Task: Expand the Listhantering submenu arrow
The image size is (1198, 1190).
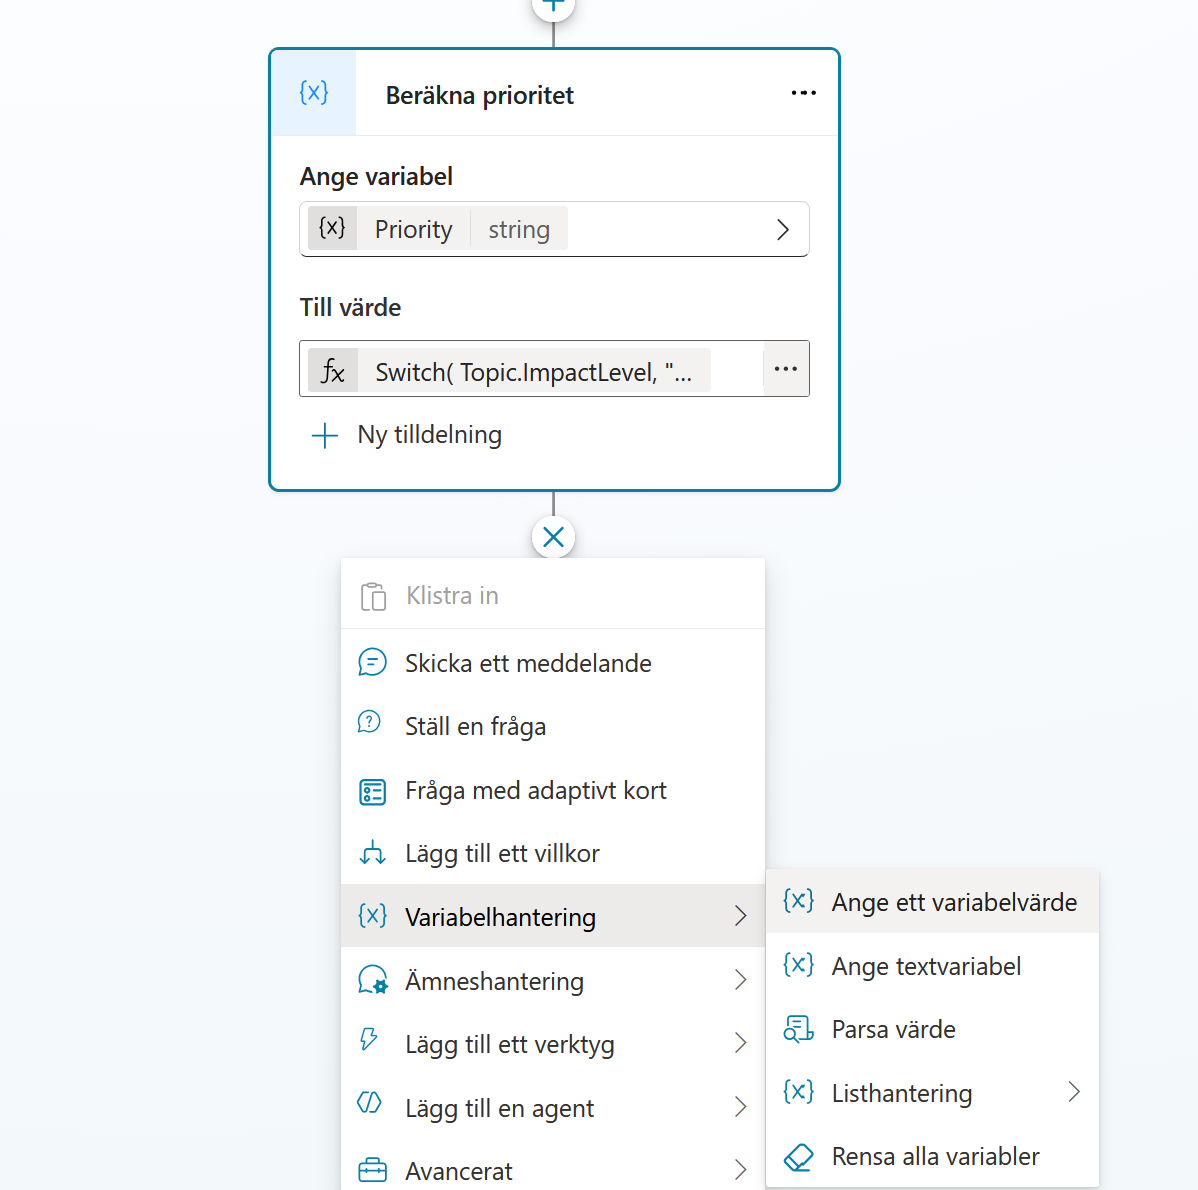Action: pos(1073,1092)
